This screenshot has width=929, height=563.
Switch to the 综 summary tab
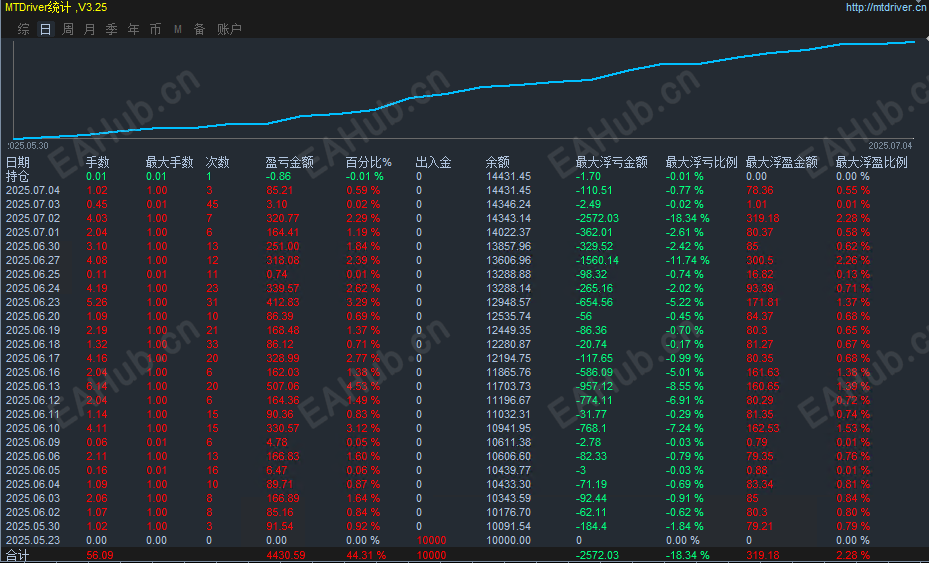24,29
